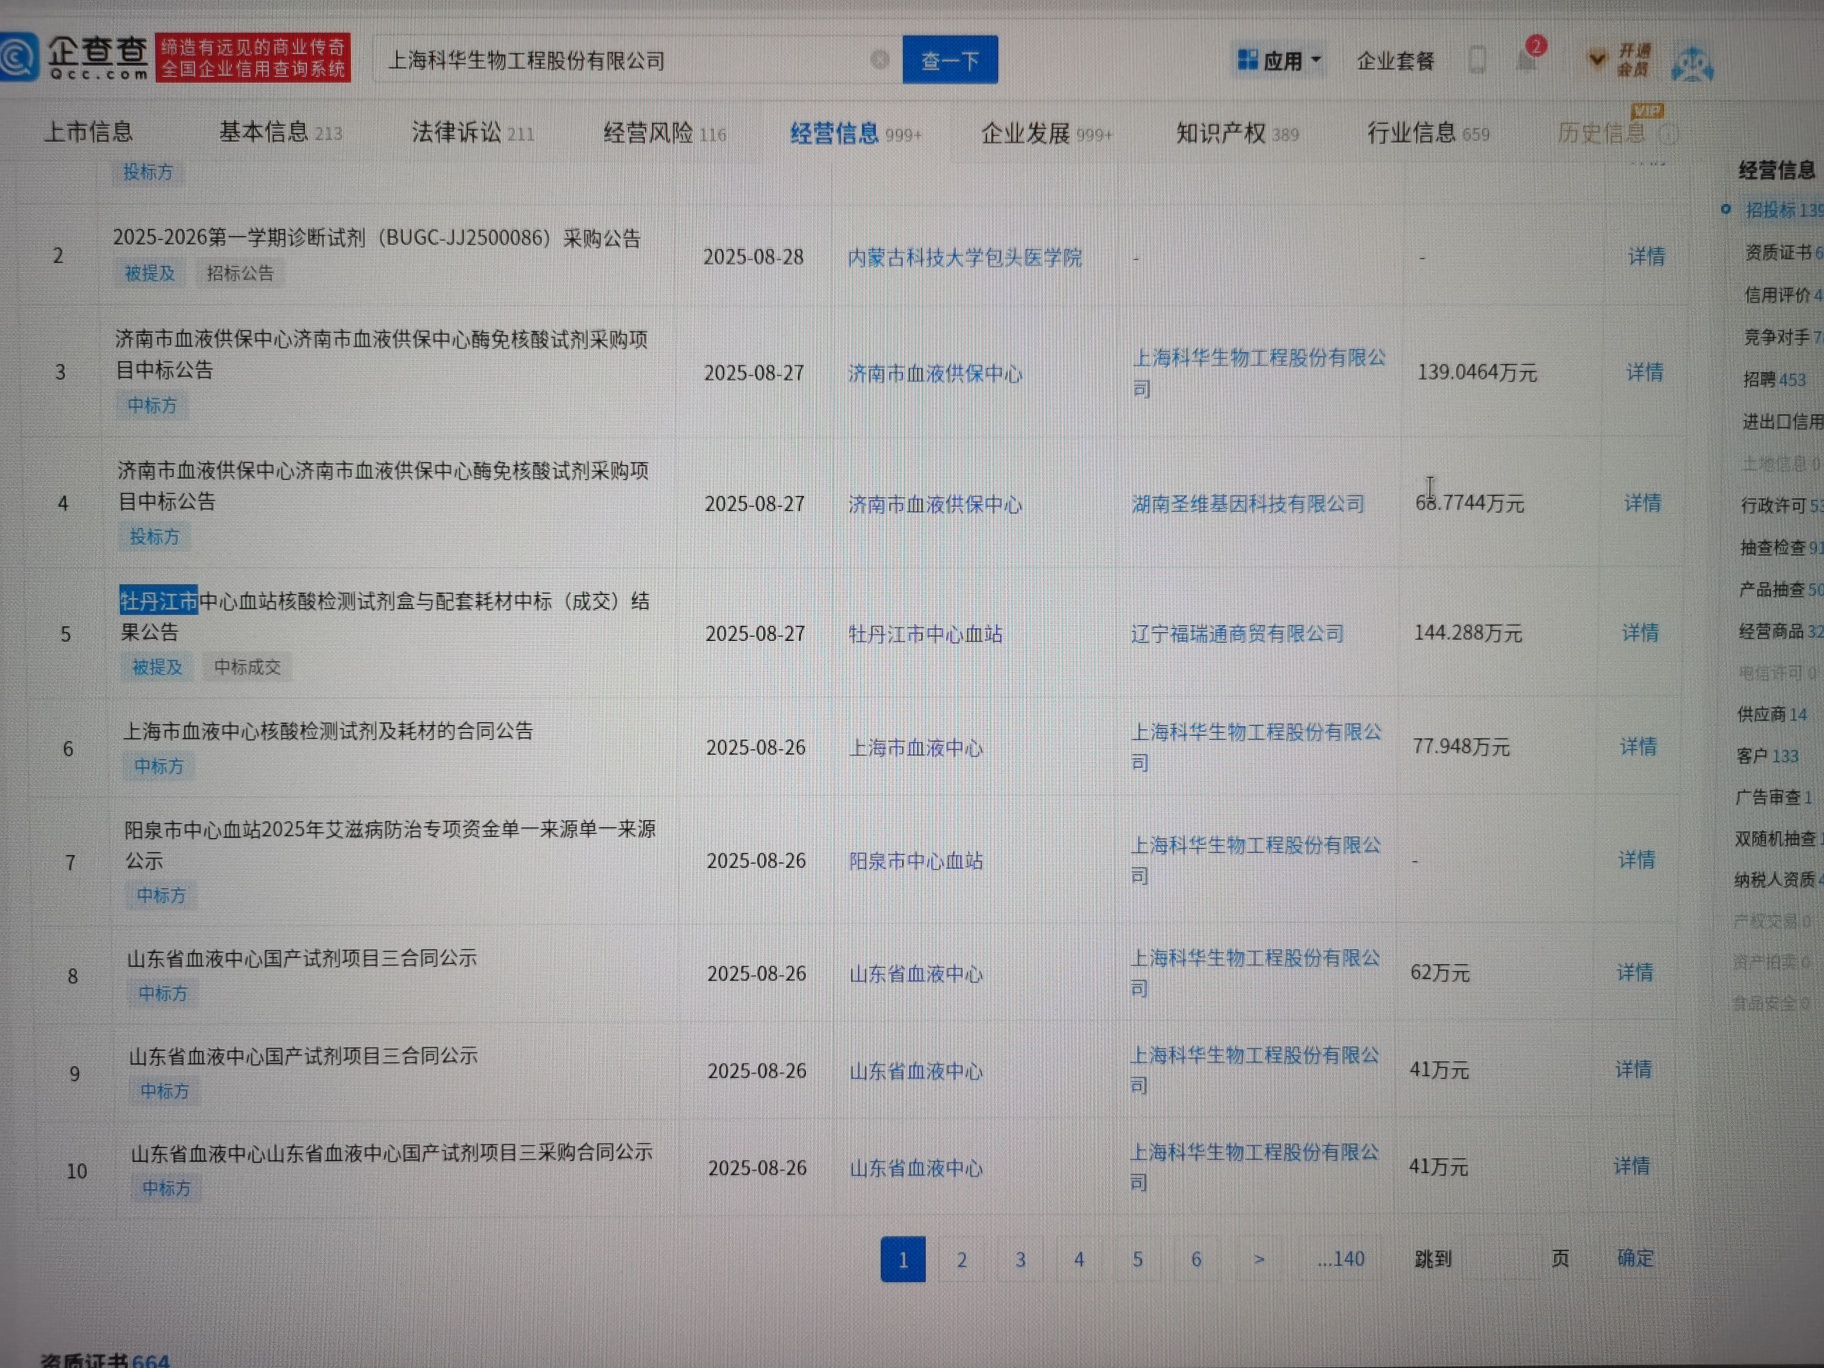Clear the search box with the X icon
1824x1368 pixels.
tap(880, 60)
